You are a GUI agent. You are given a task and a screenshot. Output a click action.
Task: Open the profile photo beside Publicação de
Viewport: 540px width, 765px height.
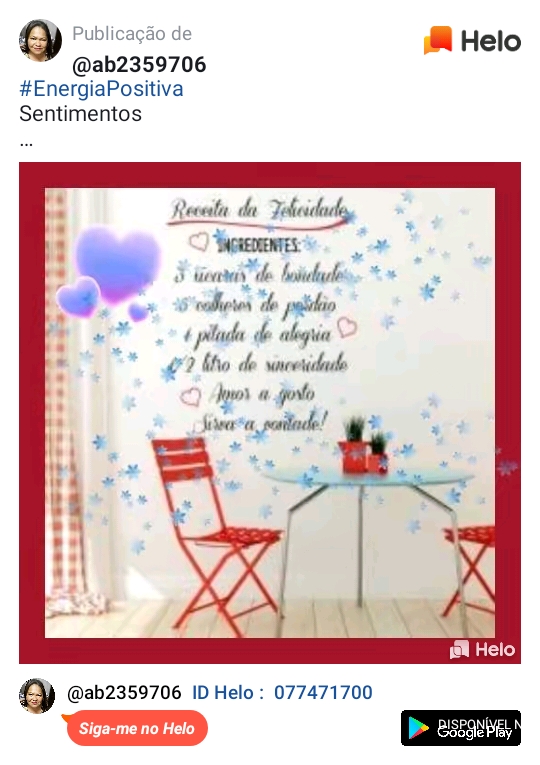pyautogui.click(x=40, y=40)
